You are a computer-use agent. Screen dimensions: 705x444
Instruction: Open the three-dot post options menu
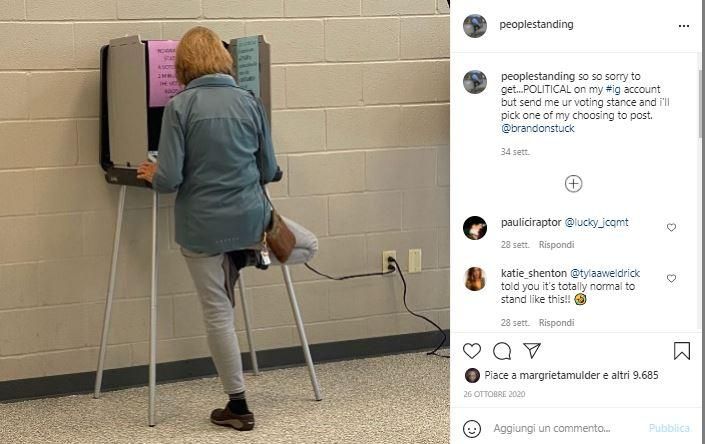[x=683, y=26]
